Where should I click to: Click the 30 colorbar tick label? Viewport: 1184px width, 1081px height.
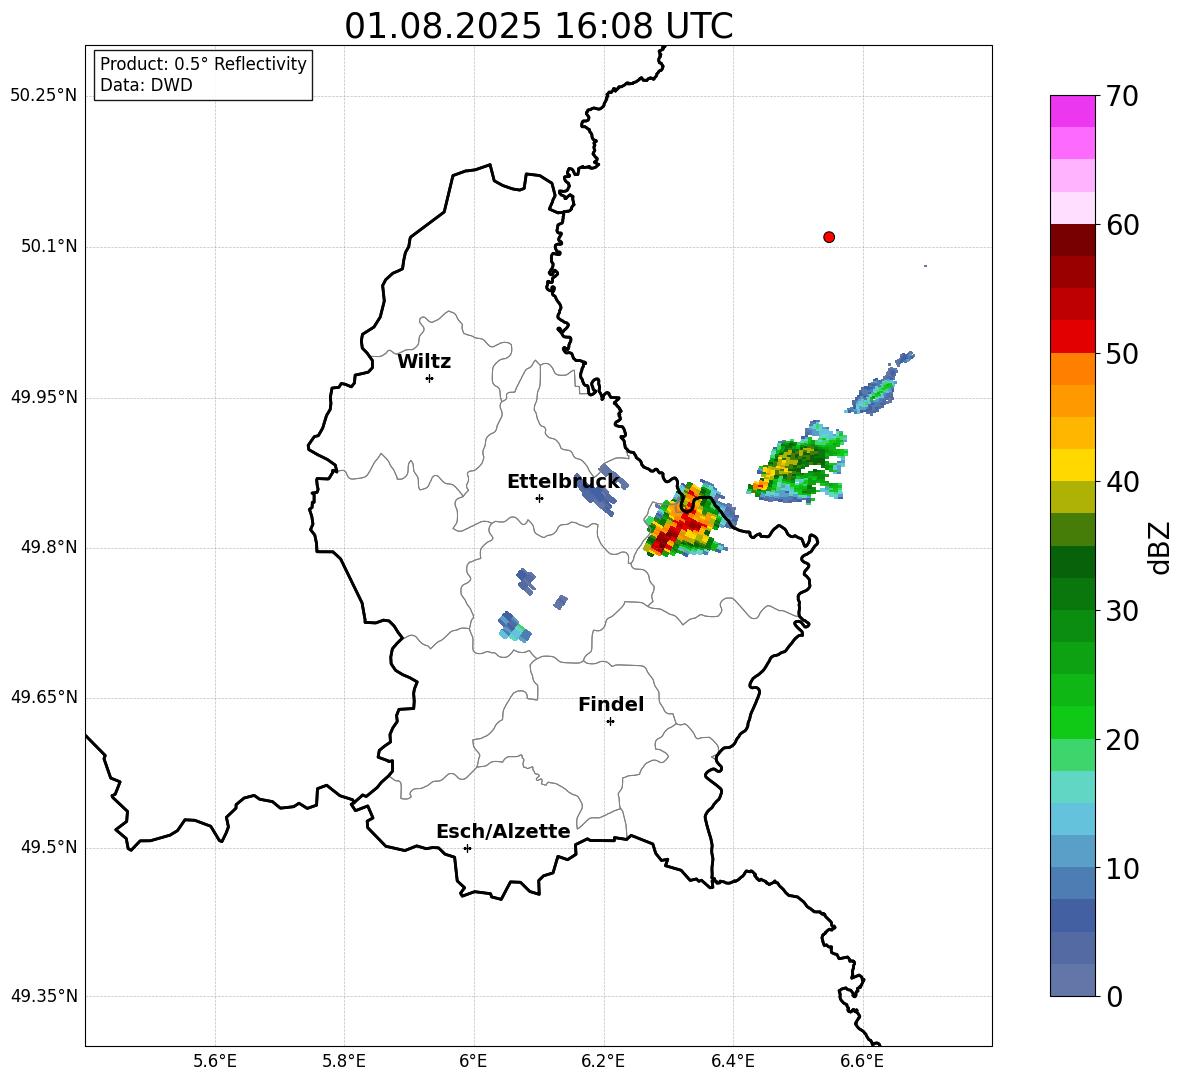pyautogui.click(x=1122, y=611)
